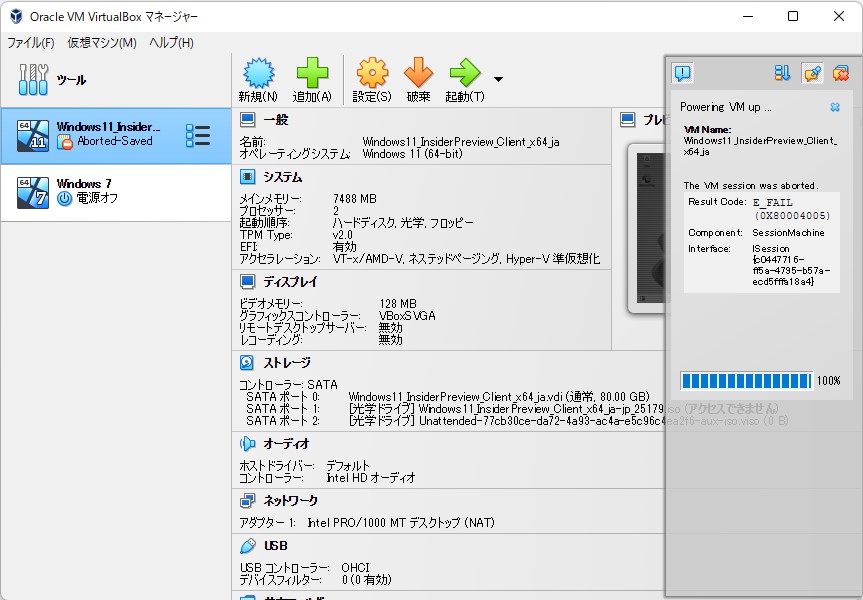
Task: Click the ディスプレイ (Display) section icon
Action: [248, 281]
